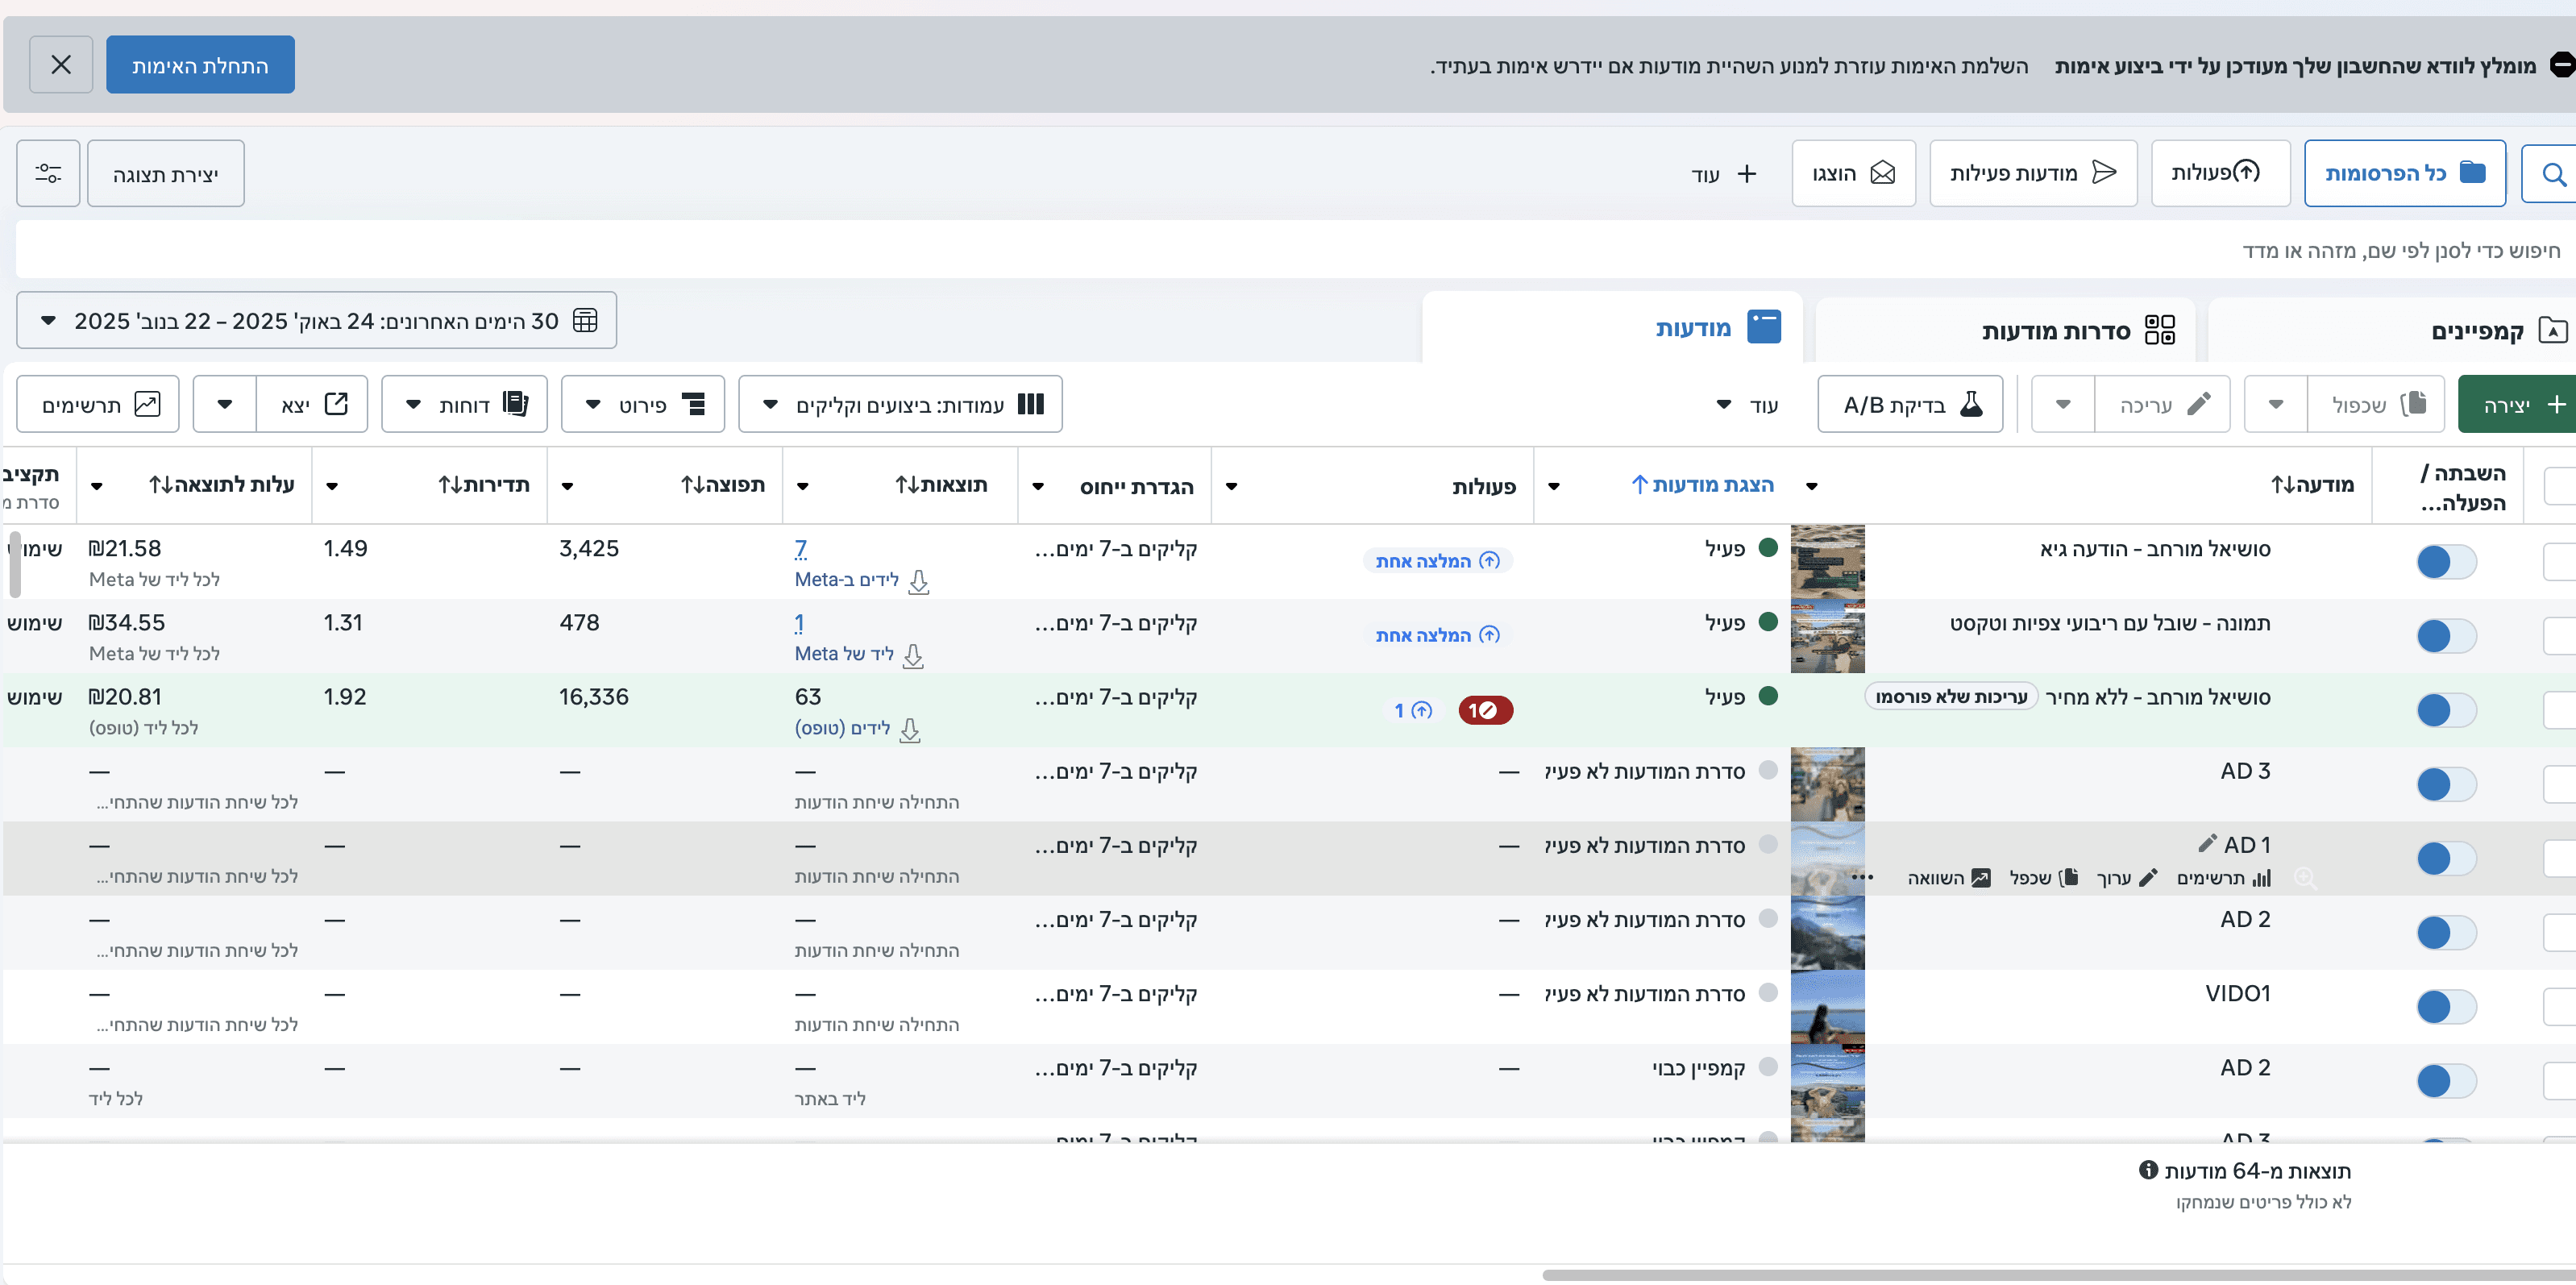Click the 'המלצה אחת' recommendation link in first row
This screenshot has height=1285, width=2576.
pyautogui.click(x=1436, y=561)
